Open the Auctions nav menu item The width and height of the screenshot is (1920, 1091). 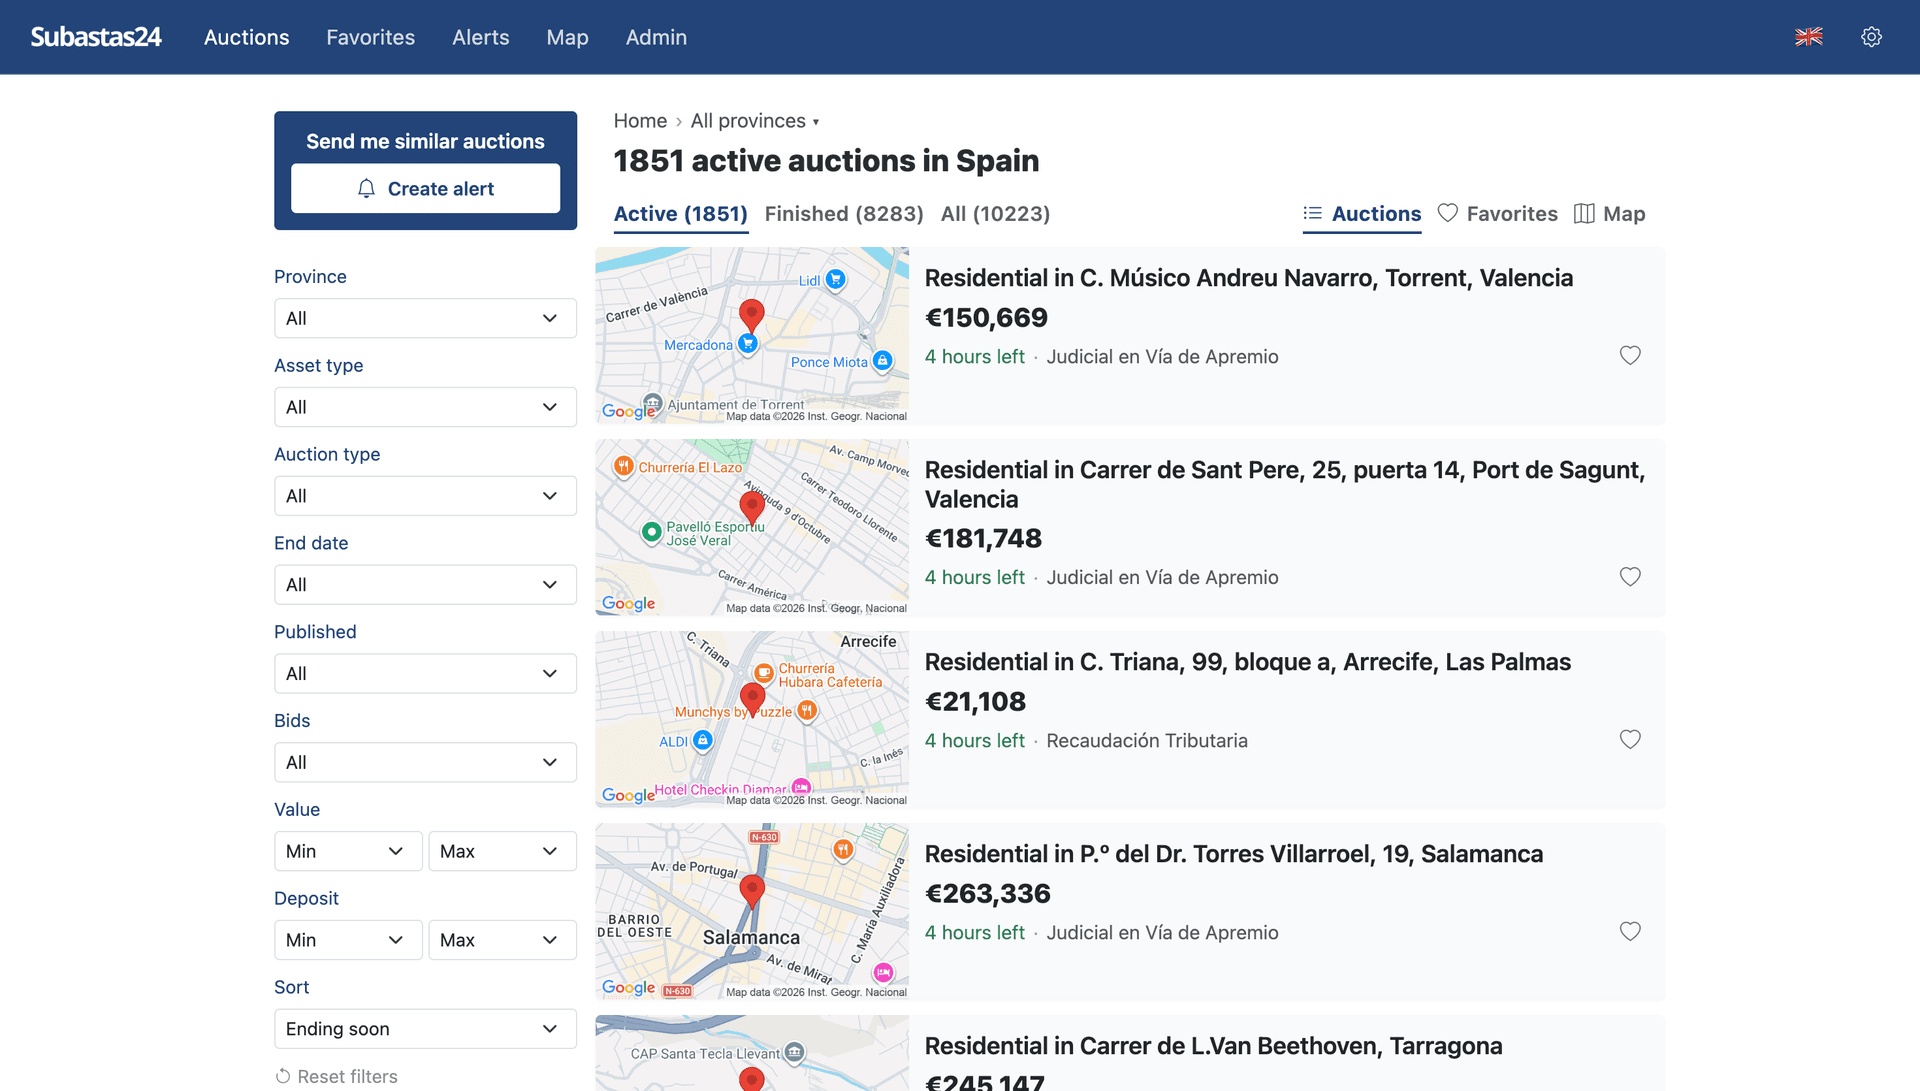coord(246,37)
